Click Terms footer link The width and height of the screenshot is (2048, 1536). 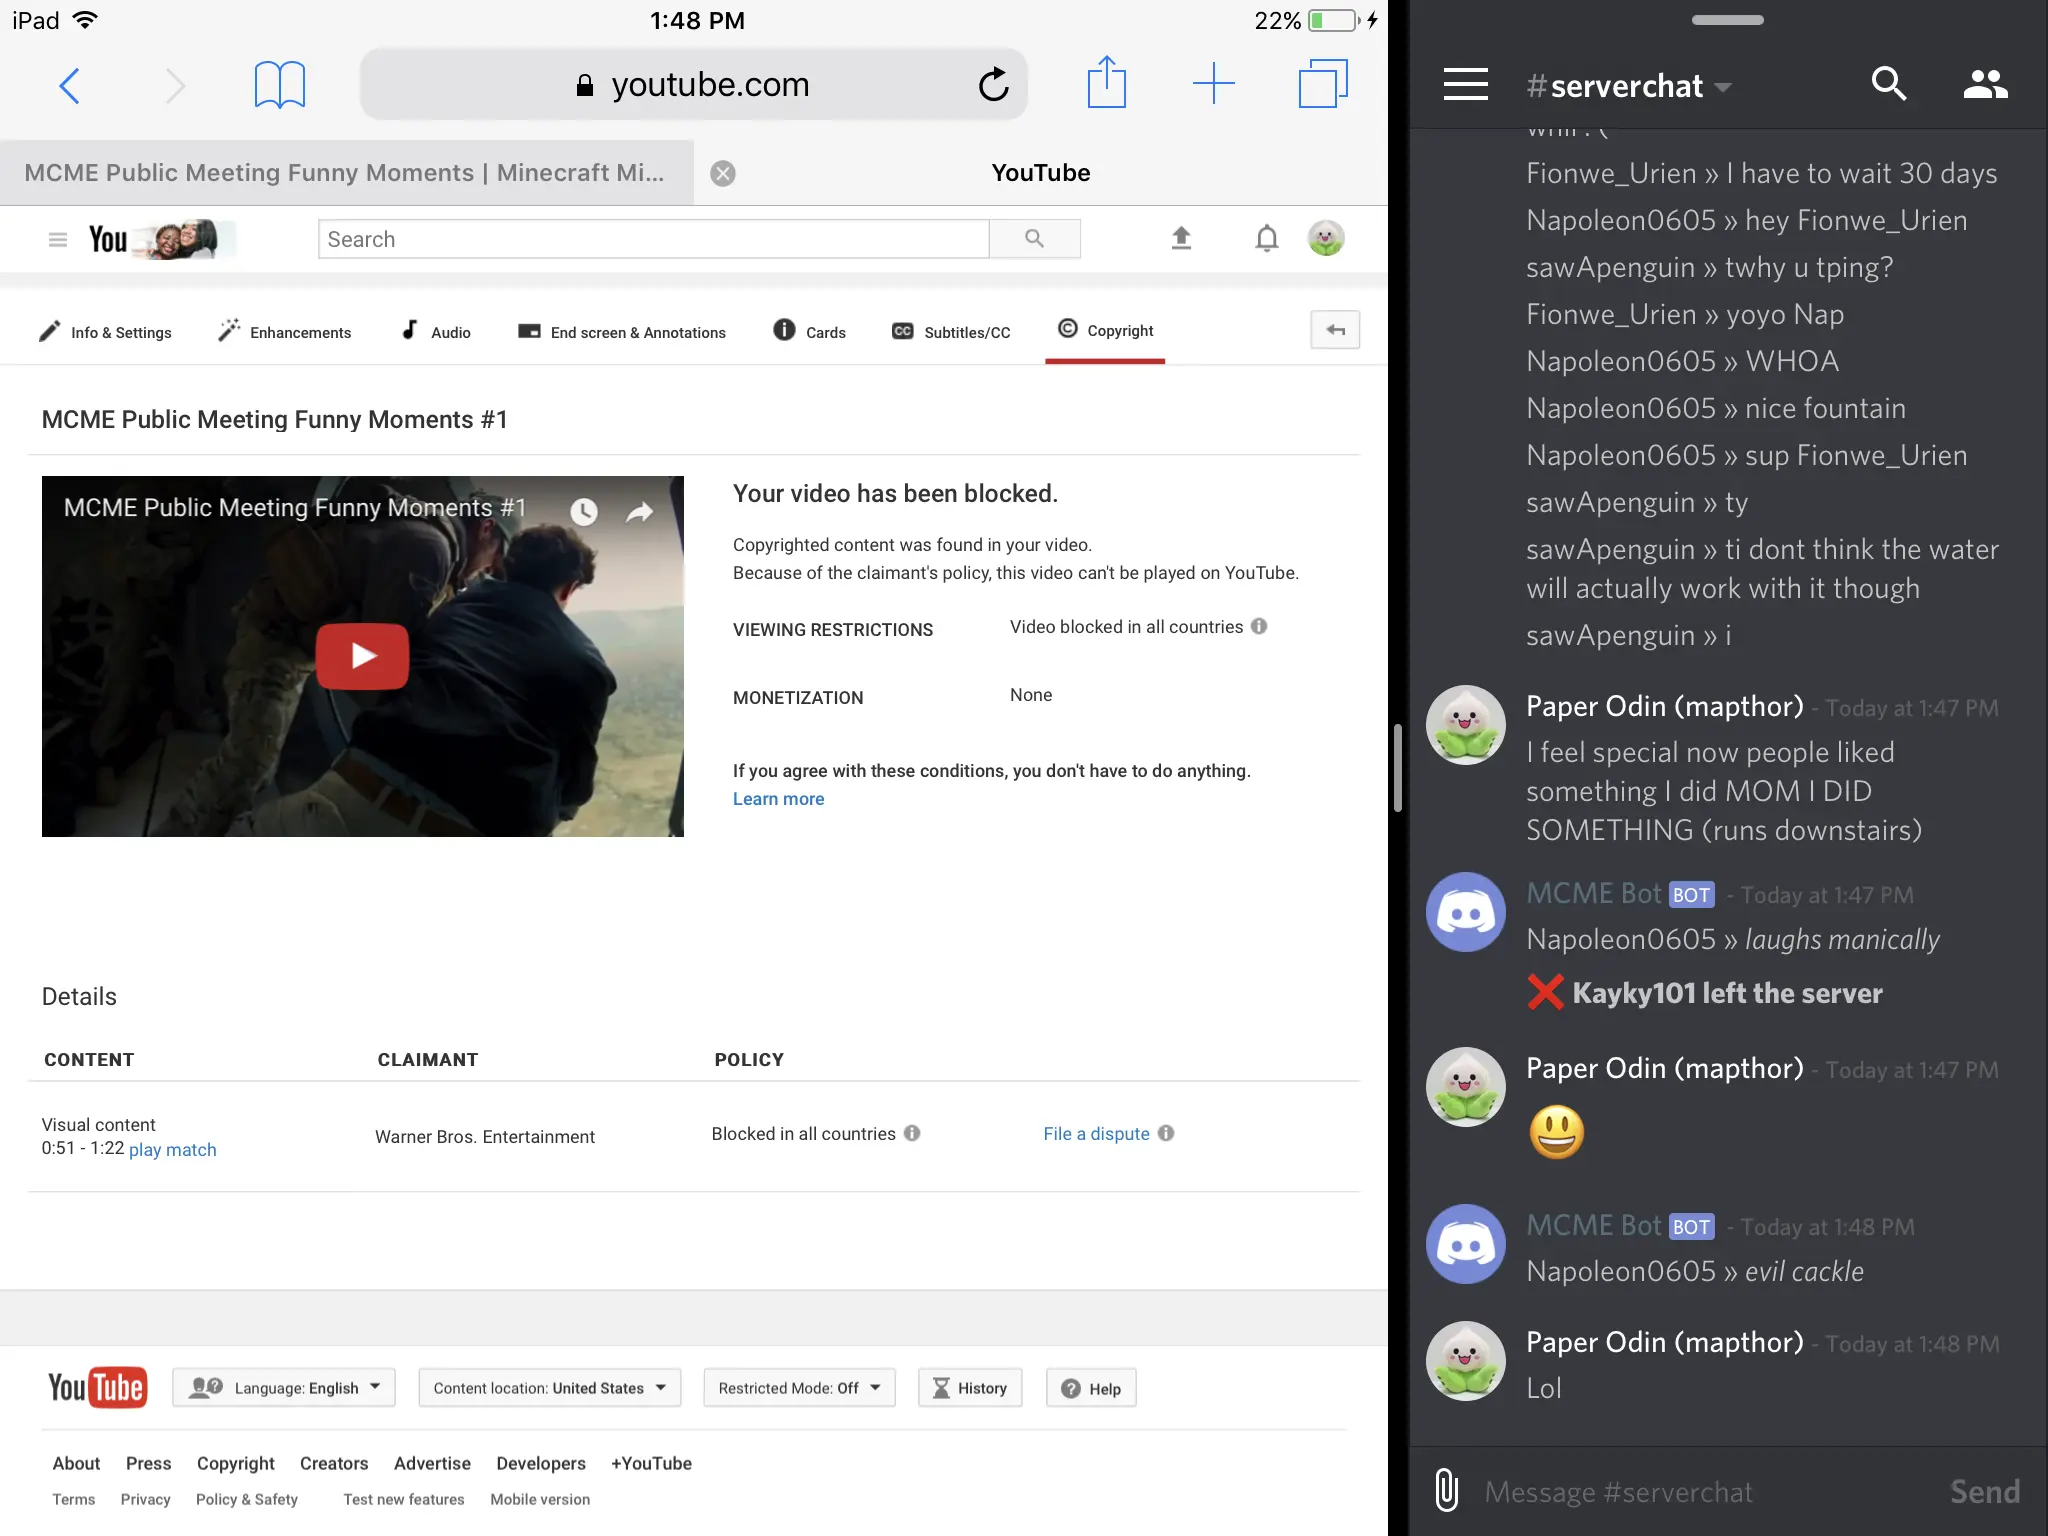coord(74,1499)
